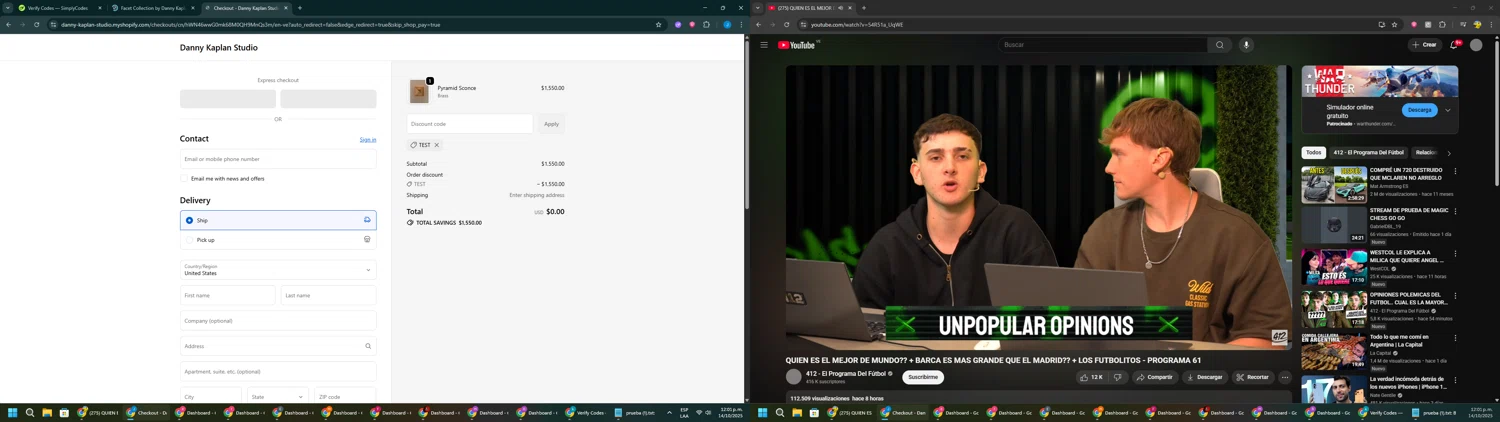
Task: Open extensions puzzle icon in YouTube browser
Action: click(x=1442, y=25)
